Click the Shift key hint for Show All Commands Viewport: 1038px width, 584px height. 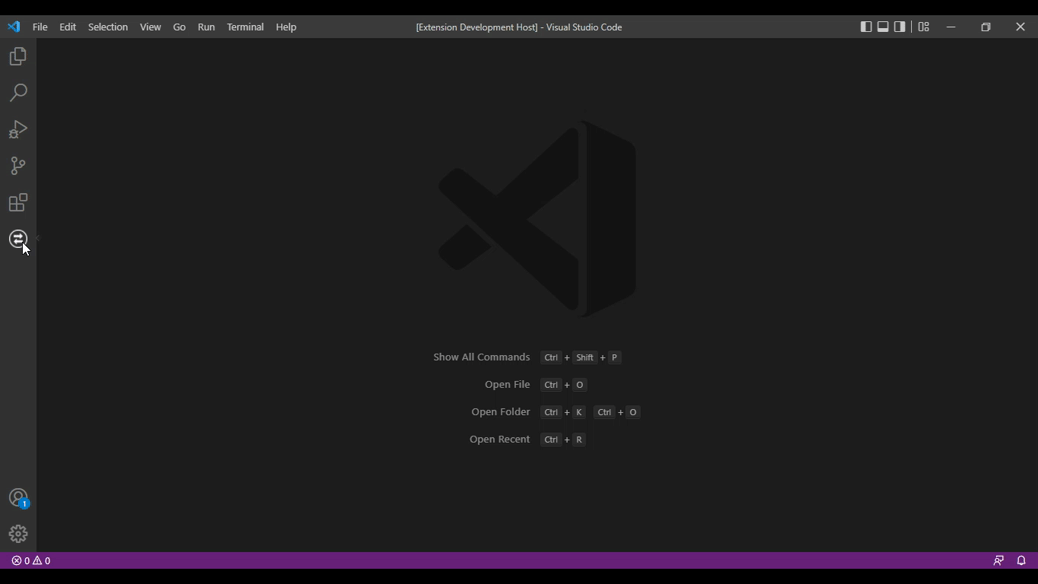coord(585,358)
